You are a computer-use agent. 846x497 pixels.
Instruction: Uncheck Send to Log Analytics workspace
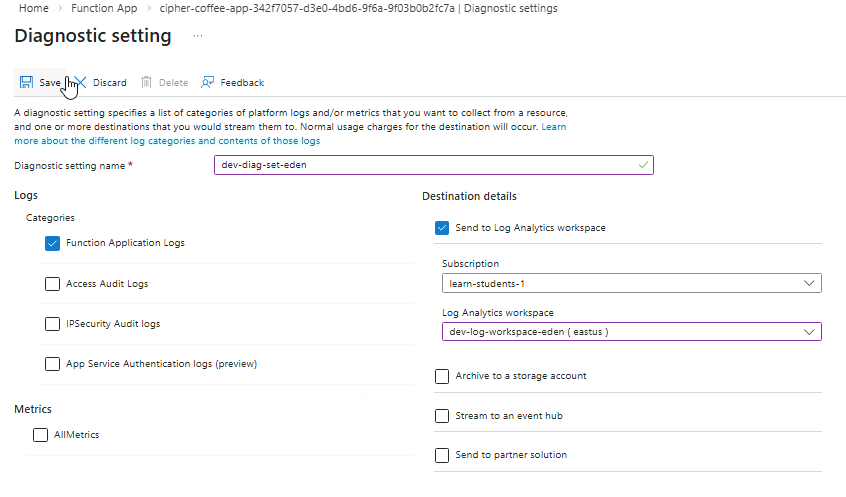pyautogui.click(x=442, y=228)
